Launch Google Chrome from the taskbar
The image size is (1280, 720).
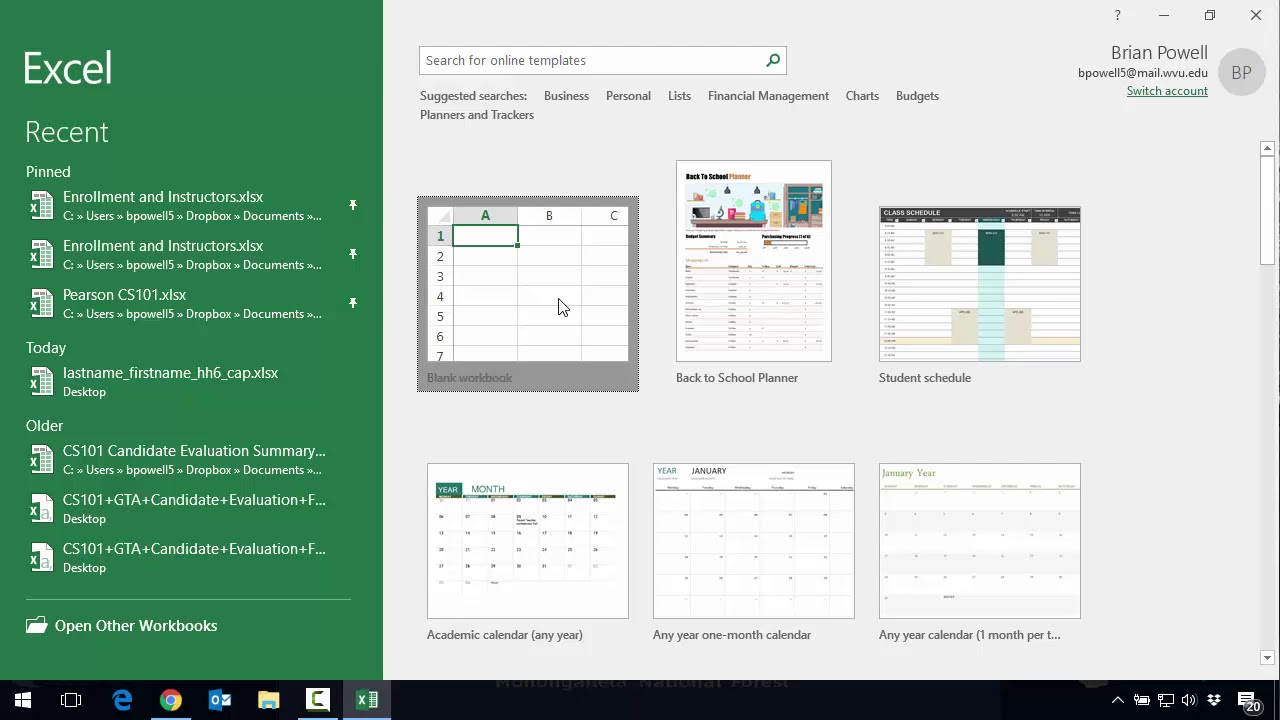tap(171, 700)
